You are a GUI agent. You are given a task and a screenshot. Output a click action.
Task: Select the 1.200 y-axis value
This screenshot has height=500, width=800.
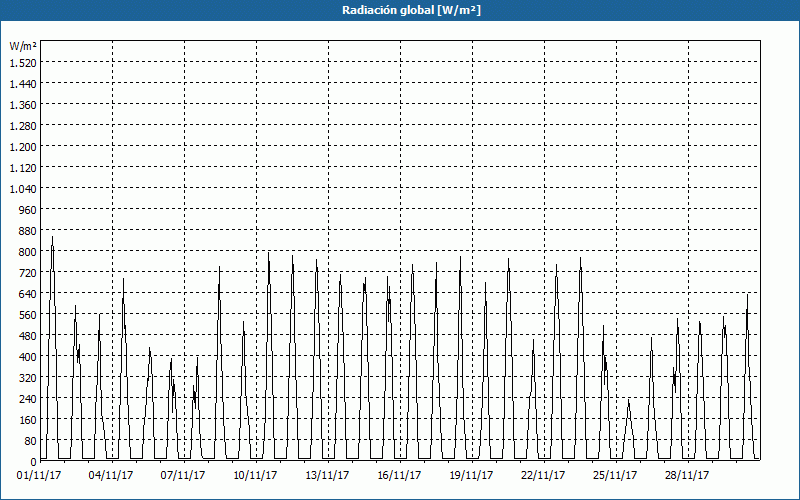click(x=23, y=146)
